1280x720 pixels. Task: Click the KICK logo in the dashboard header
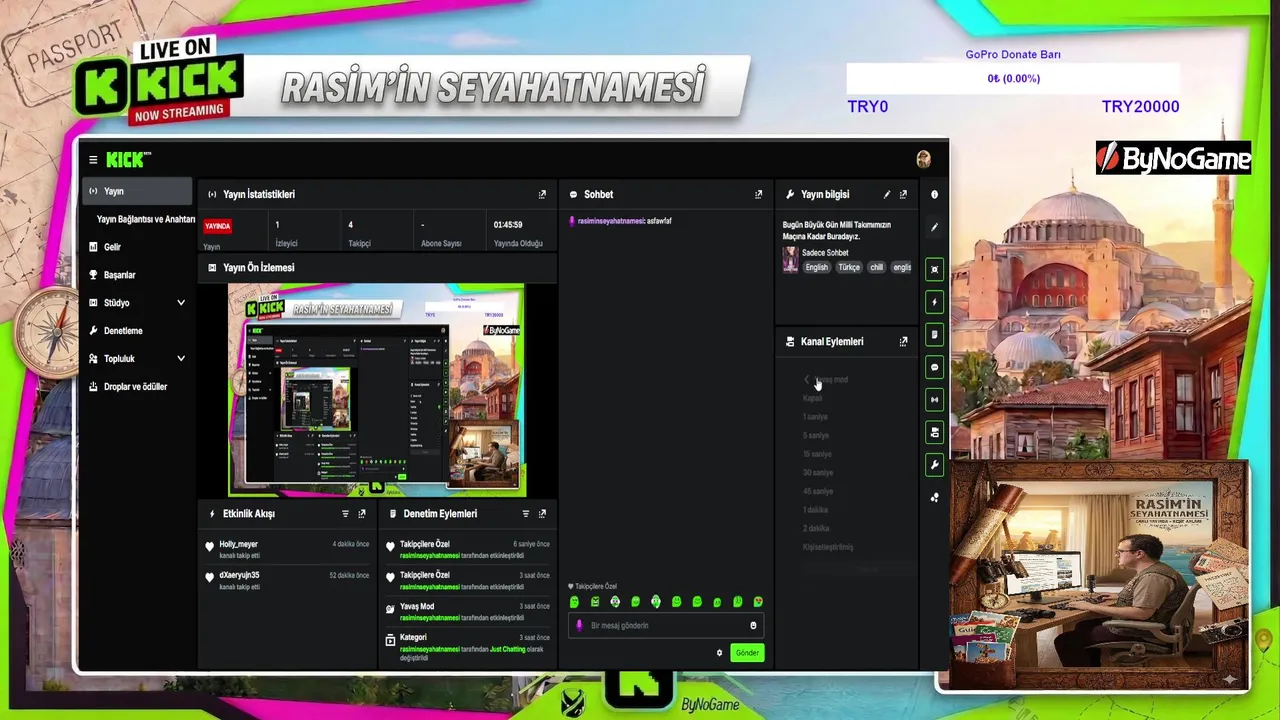[128, 160]
